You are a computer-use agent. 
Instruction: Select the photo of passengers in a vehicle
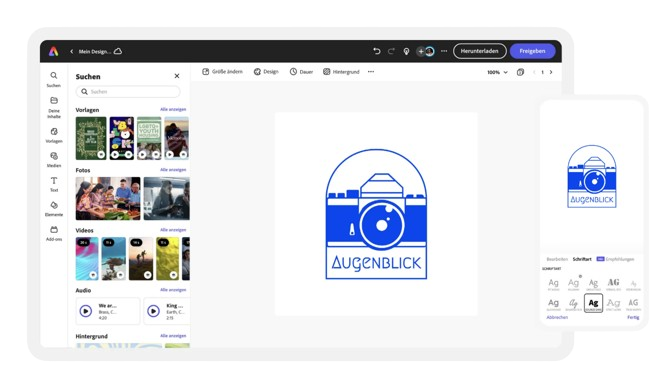pyautogui.click(x=166, y=198)
